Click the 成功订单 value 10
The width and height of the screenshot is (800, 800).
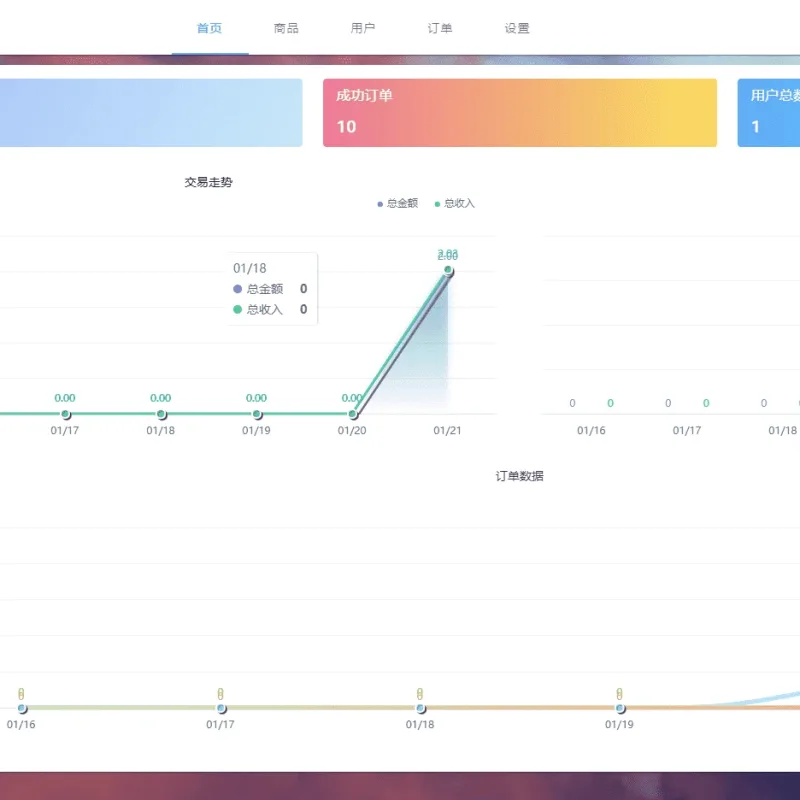coord(346,127)
